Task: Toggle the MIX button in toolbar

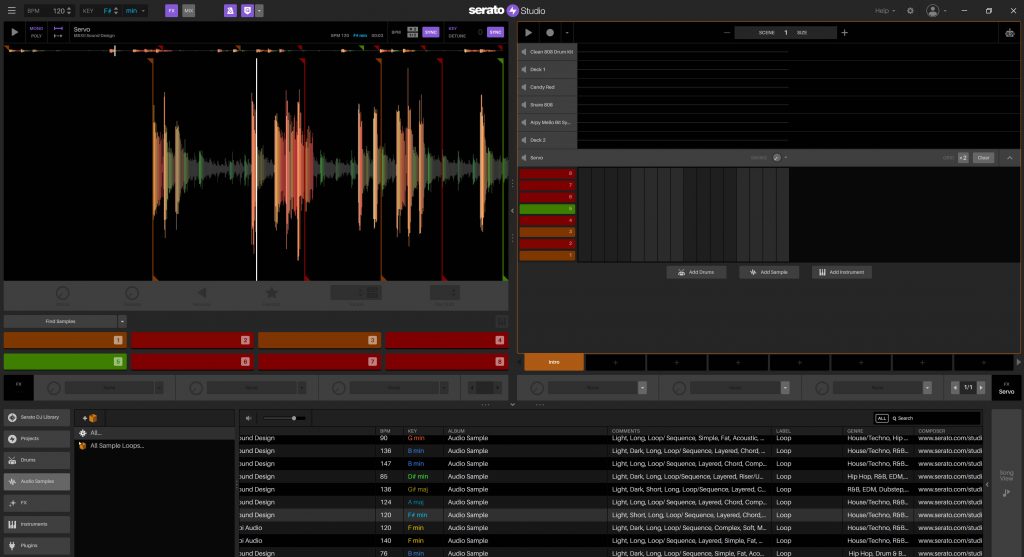Action: click(189, 10)
